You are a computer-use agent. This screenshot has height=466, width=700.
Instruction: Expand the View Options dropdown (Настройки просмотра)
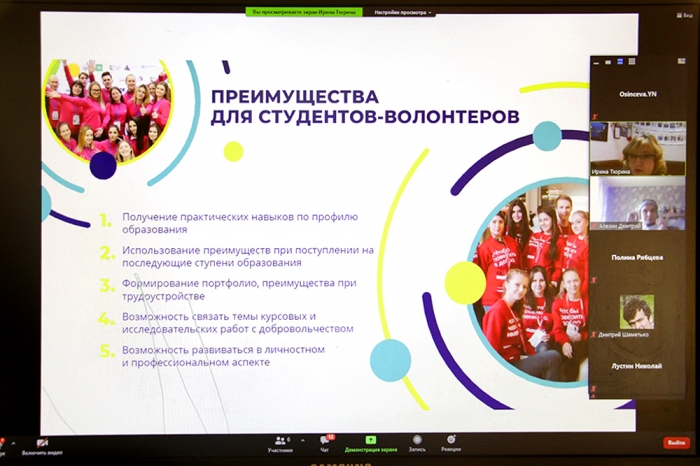[403, 13]
